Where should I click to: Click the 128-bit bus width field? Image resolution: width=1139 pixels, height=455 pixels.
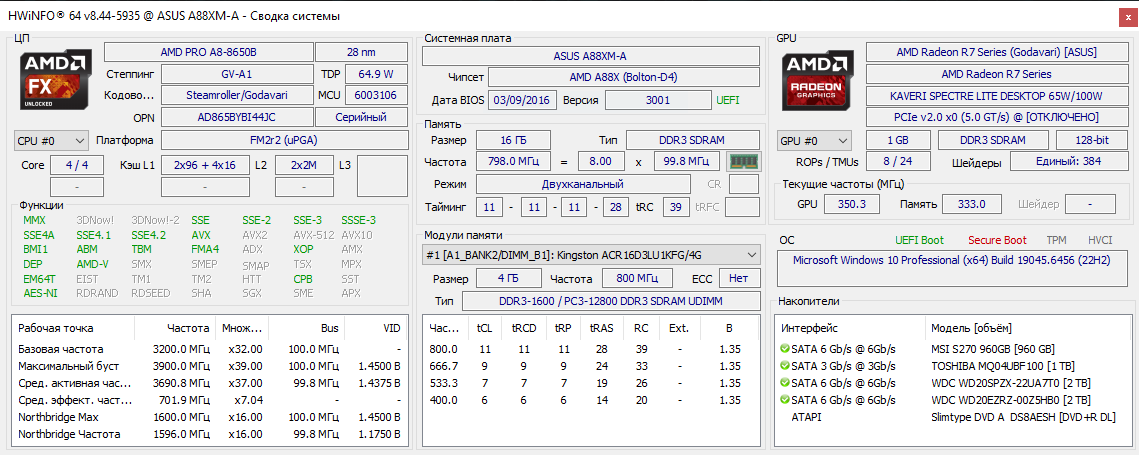pyautogui.click(x=1092, y=140)
